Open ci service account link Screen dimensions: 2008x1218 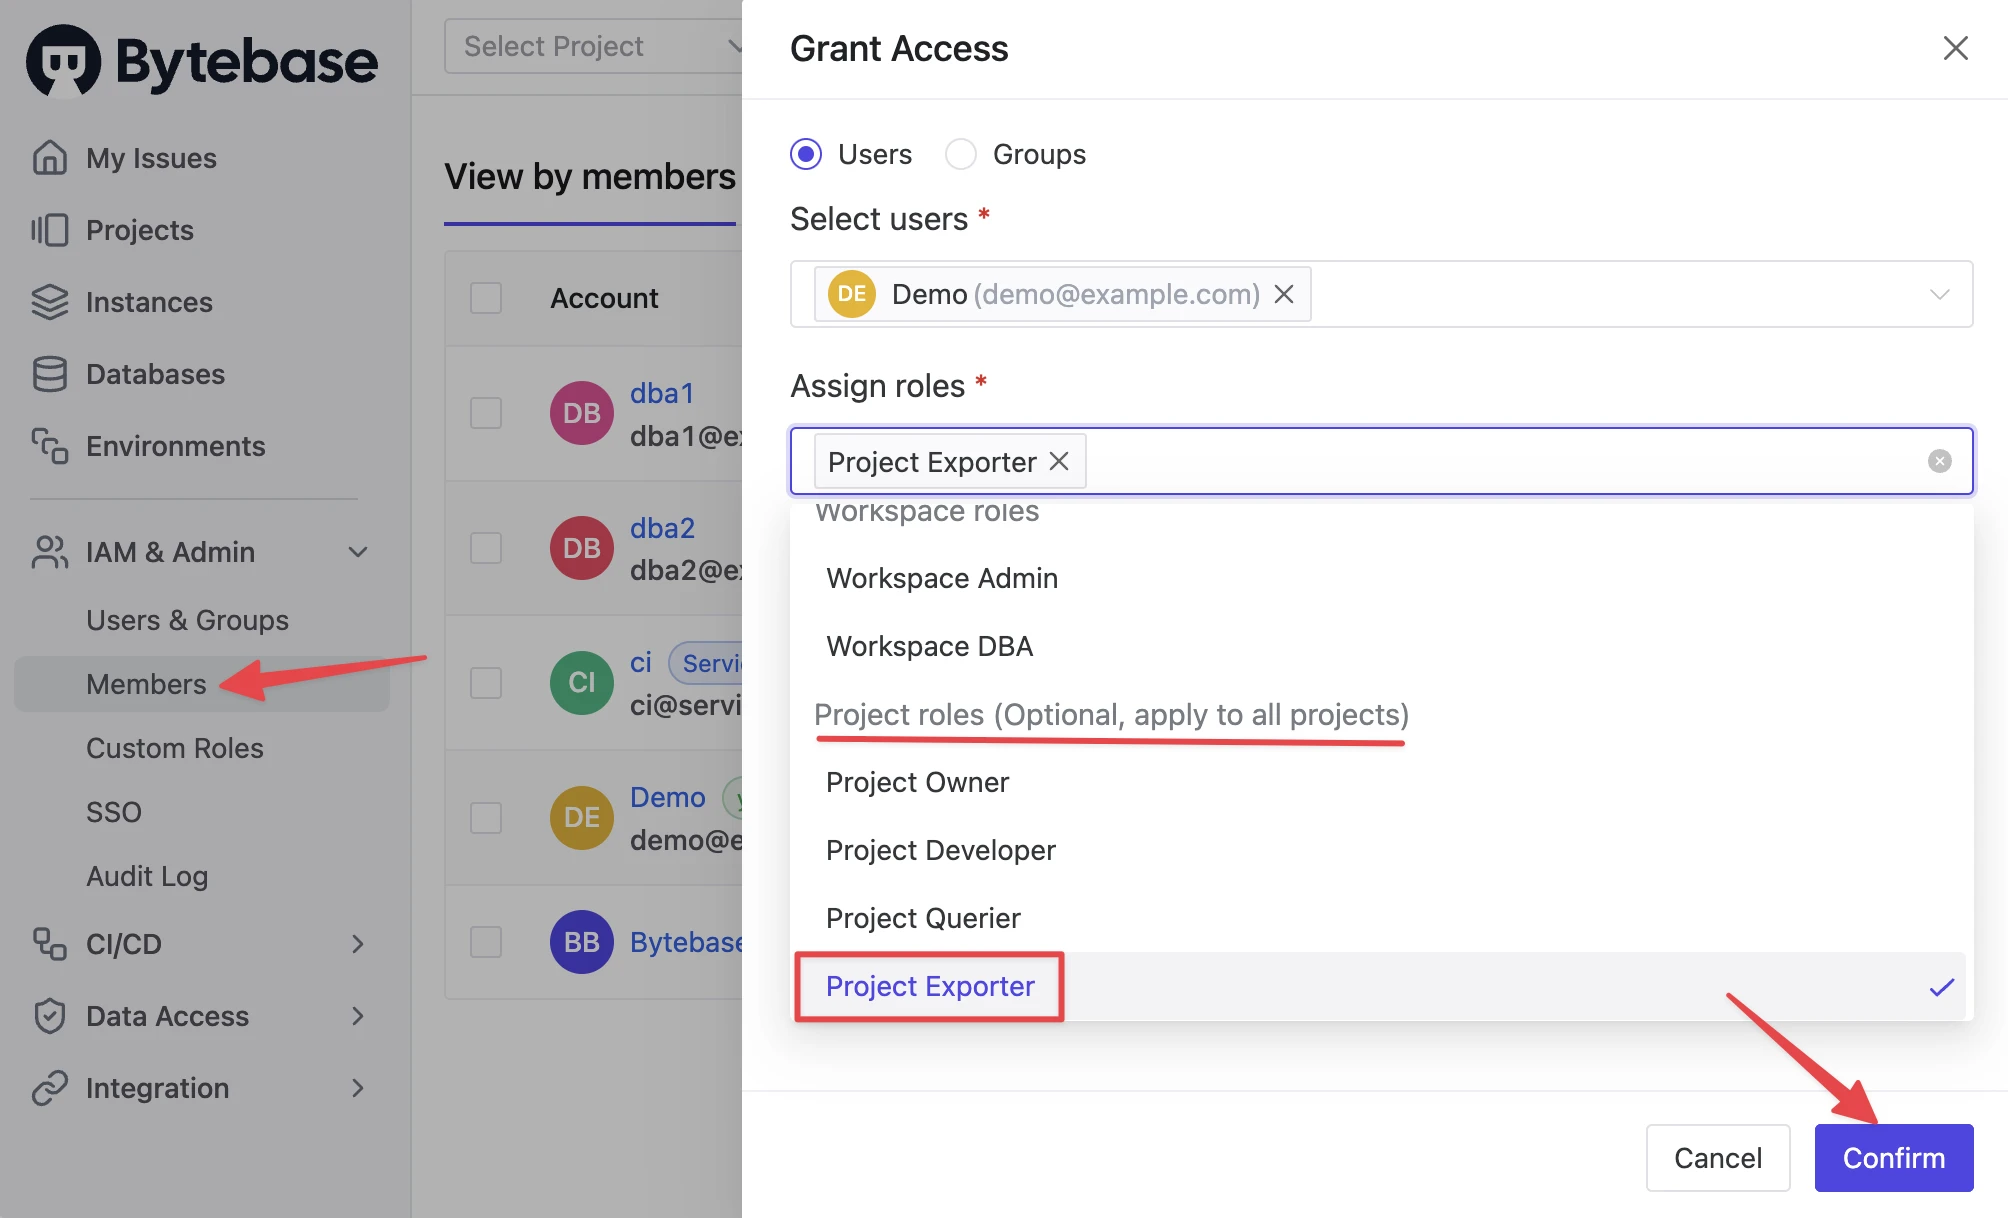[641, 662]
